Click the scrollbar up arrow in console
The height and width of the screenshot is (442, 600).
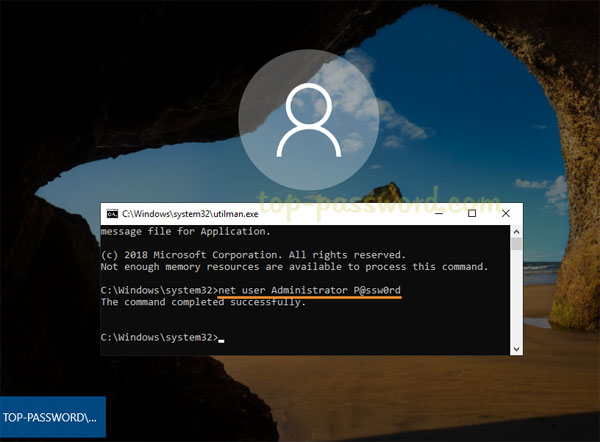click(516, 231)
